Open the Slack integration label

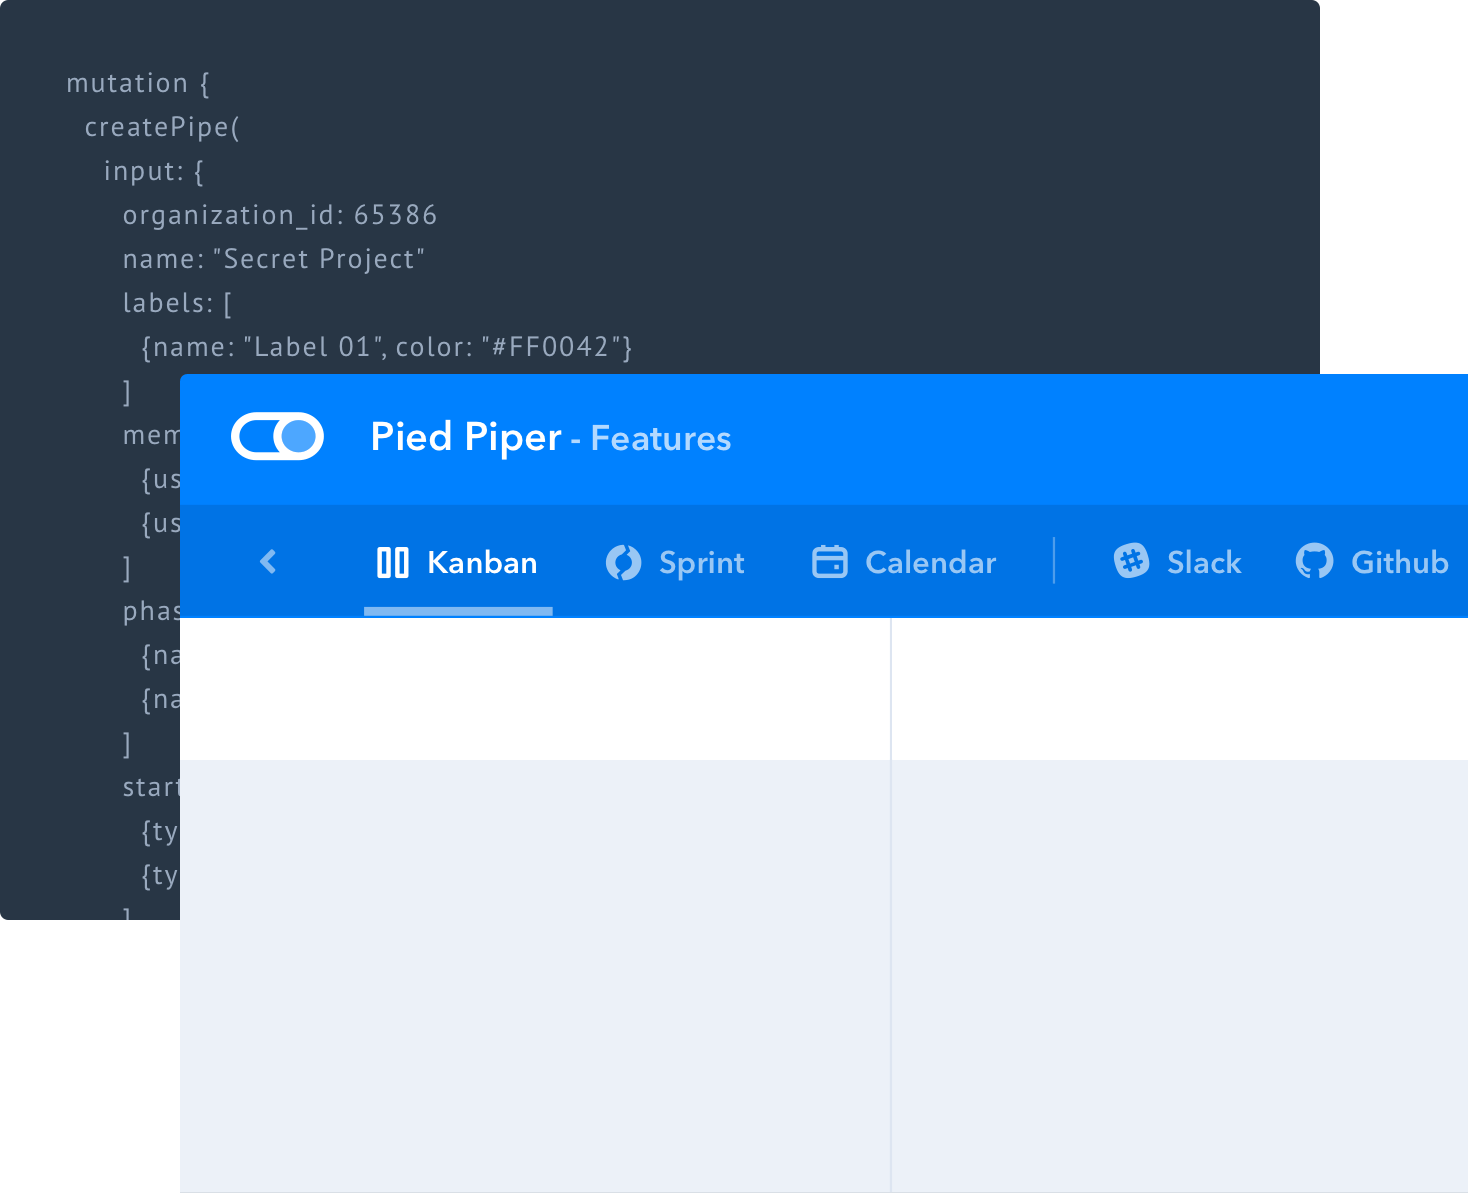click(x=1204, y=563)
